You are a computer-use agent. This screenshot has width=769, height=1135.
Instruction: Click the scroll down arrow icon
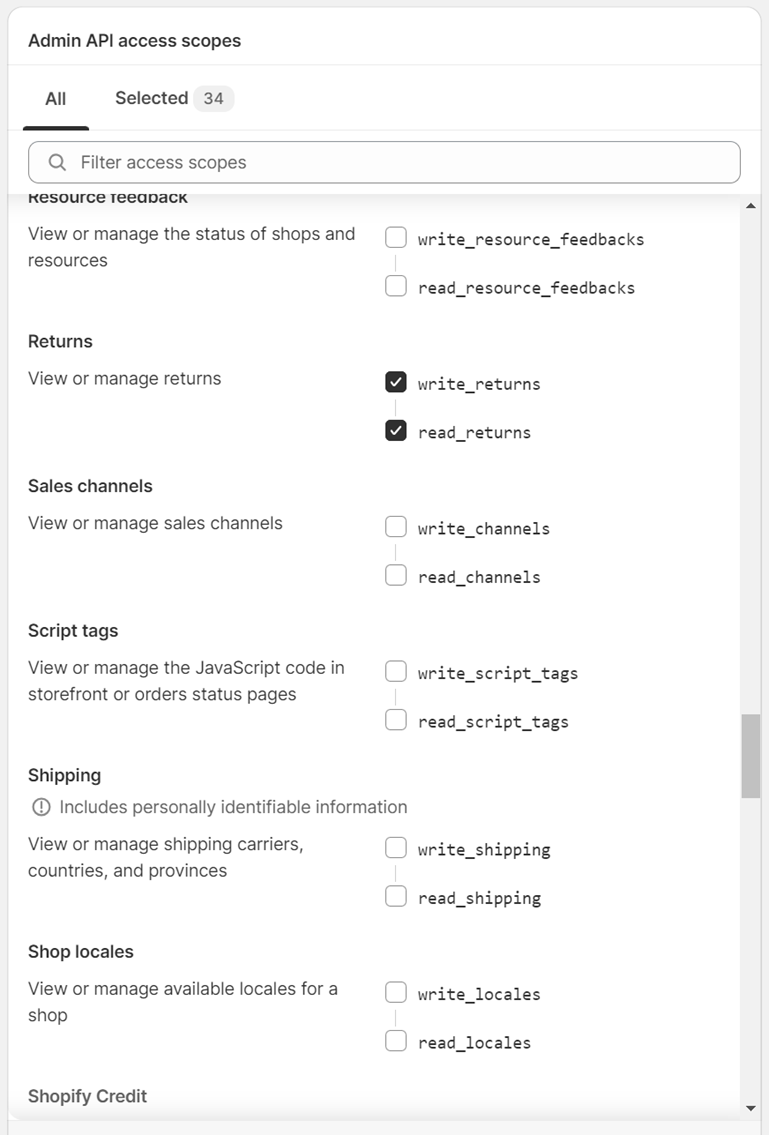tap(751, 1108)
